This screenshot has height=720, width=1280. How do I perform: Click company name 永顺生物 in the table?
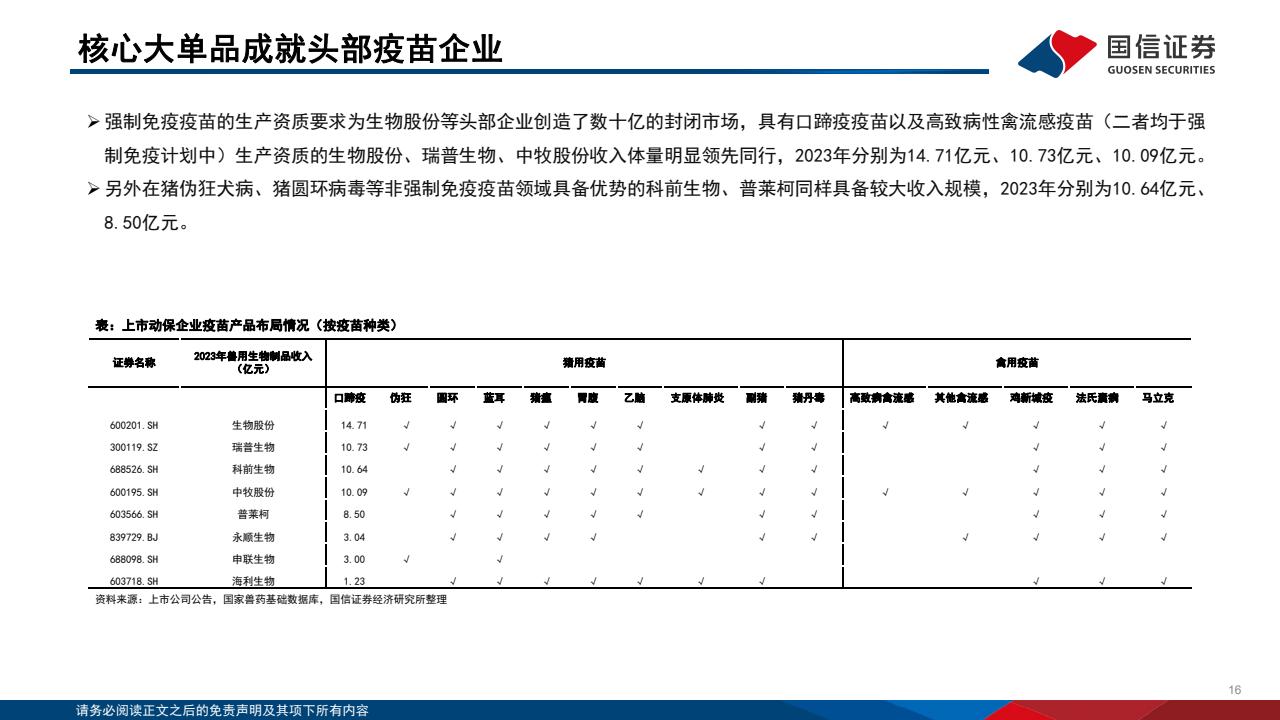click(x=253, y=537)
